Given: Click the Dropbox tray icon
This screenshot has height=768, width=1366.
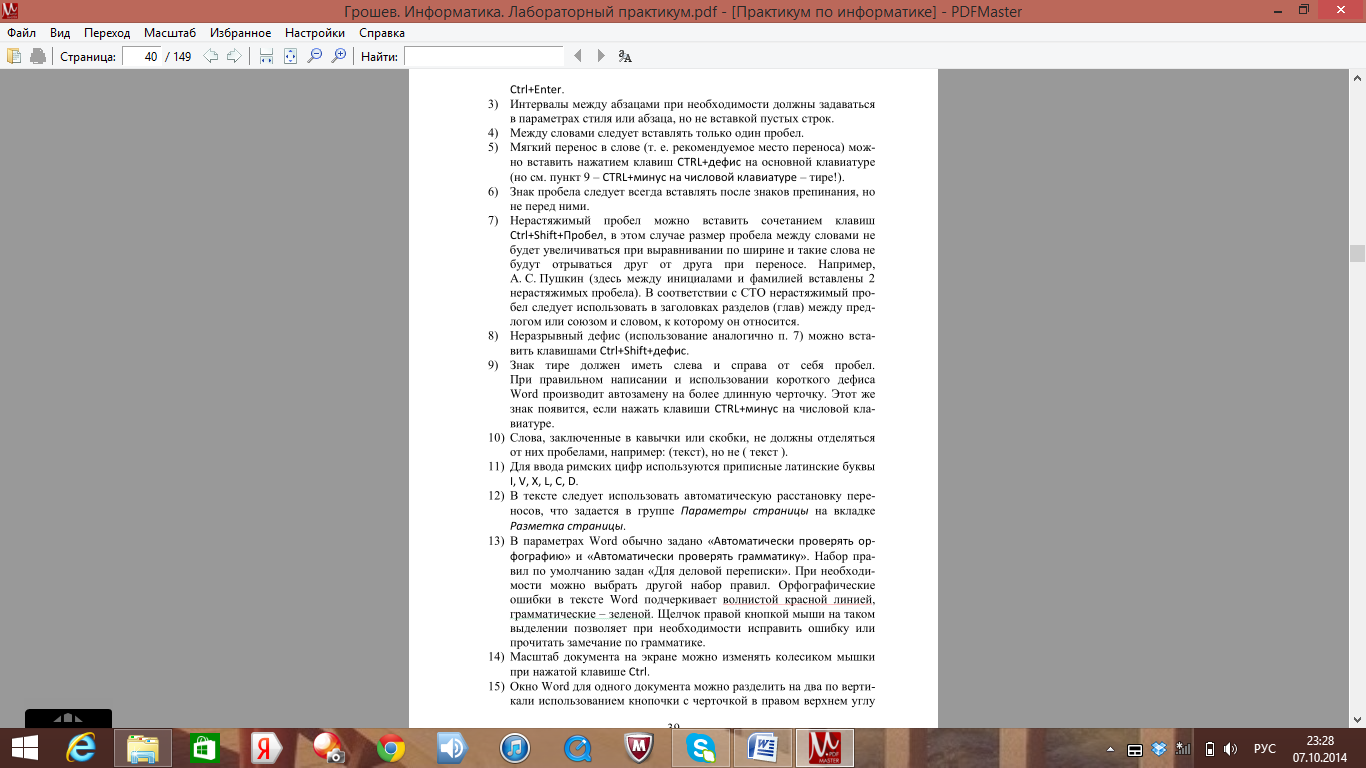Looking at the screenshot, I should [x=1159, y=749].
